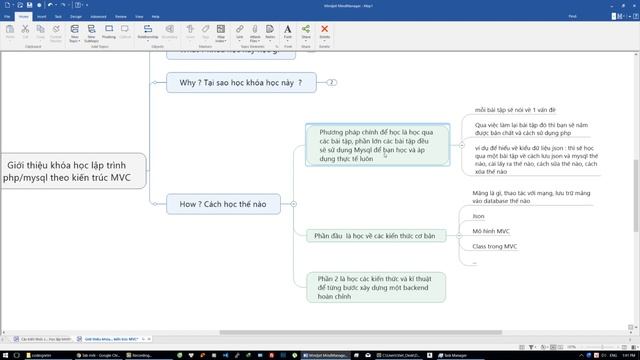The height and width of the screenshot is (360, 640).
Task: Click the Redo arrow icon
Action: pyautogui.click(x=63, y=5)
